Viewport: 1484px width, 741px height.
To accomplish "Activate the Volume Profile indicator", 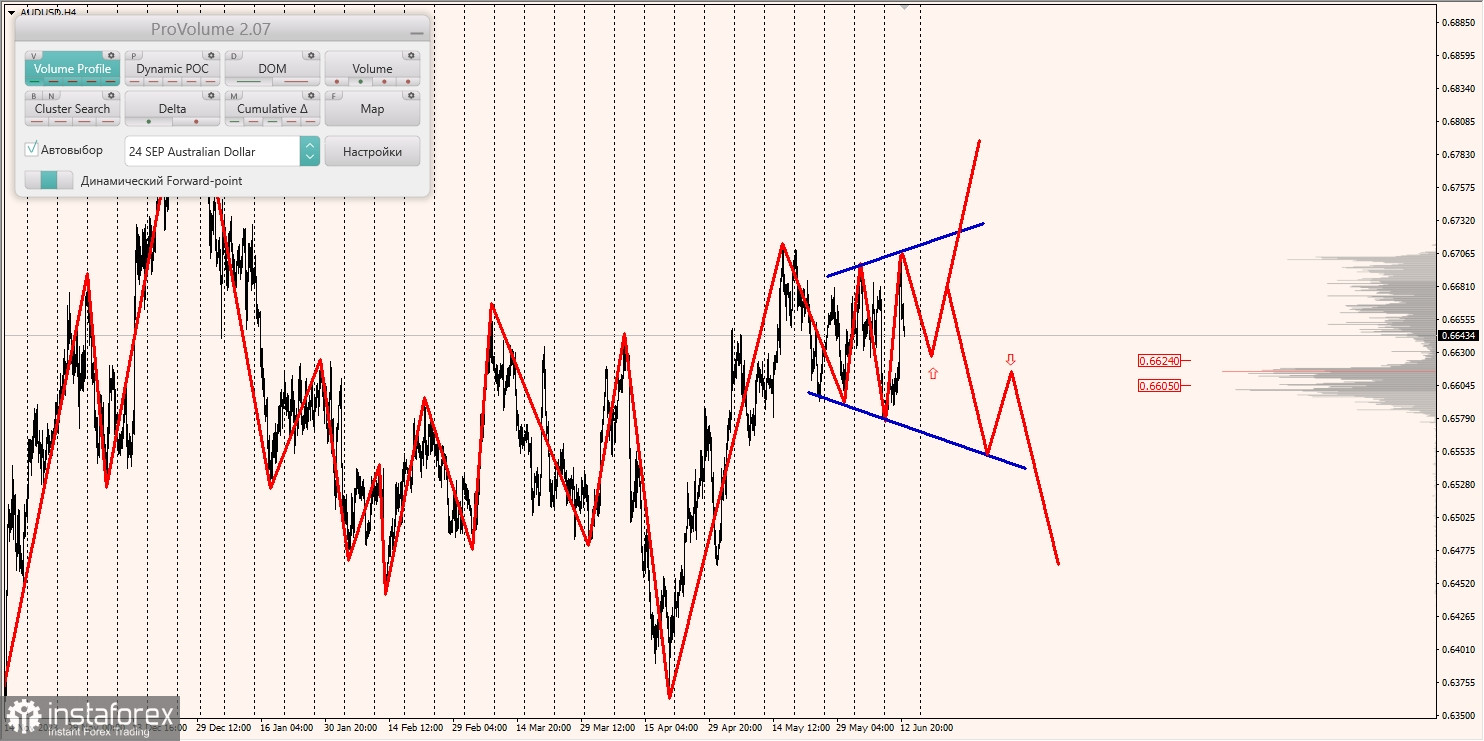I will [x=72, y=68].
